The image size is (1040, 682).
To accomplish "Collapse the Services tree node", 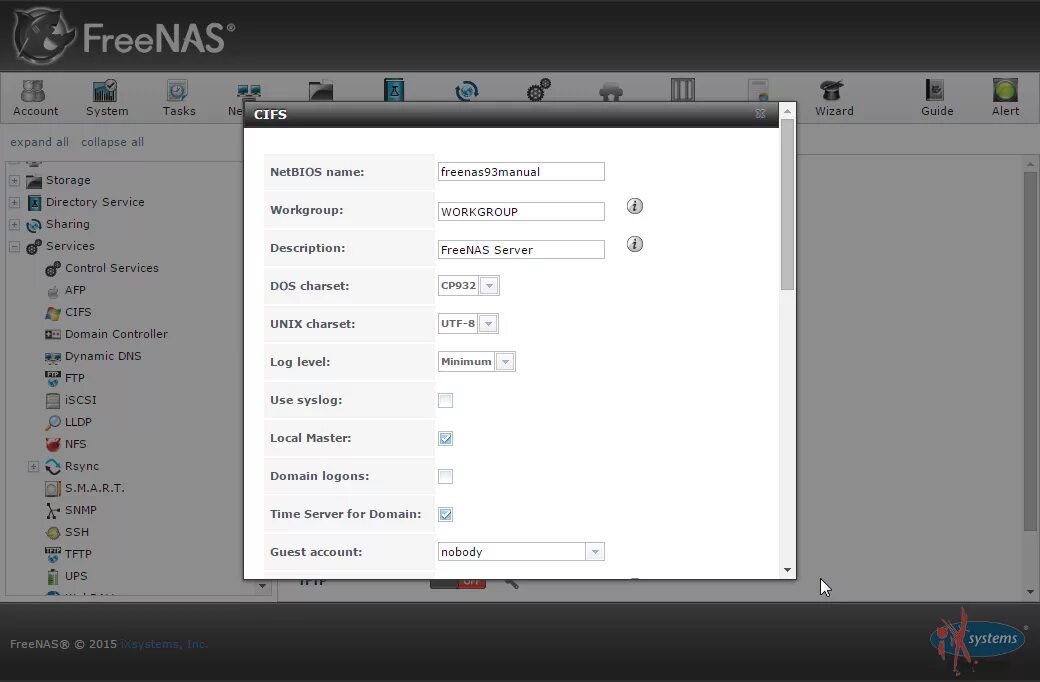I will pos(14,246).
